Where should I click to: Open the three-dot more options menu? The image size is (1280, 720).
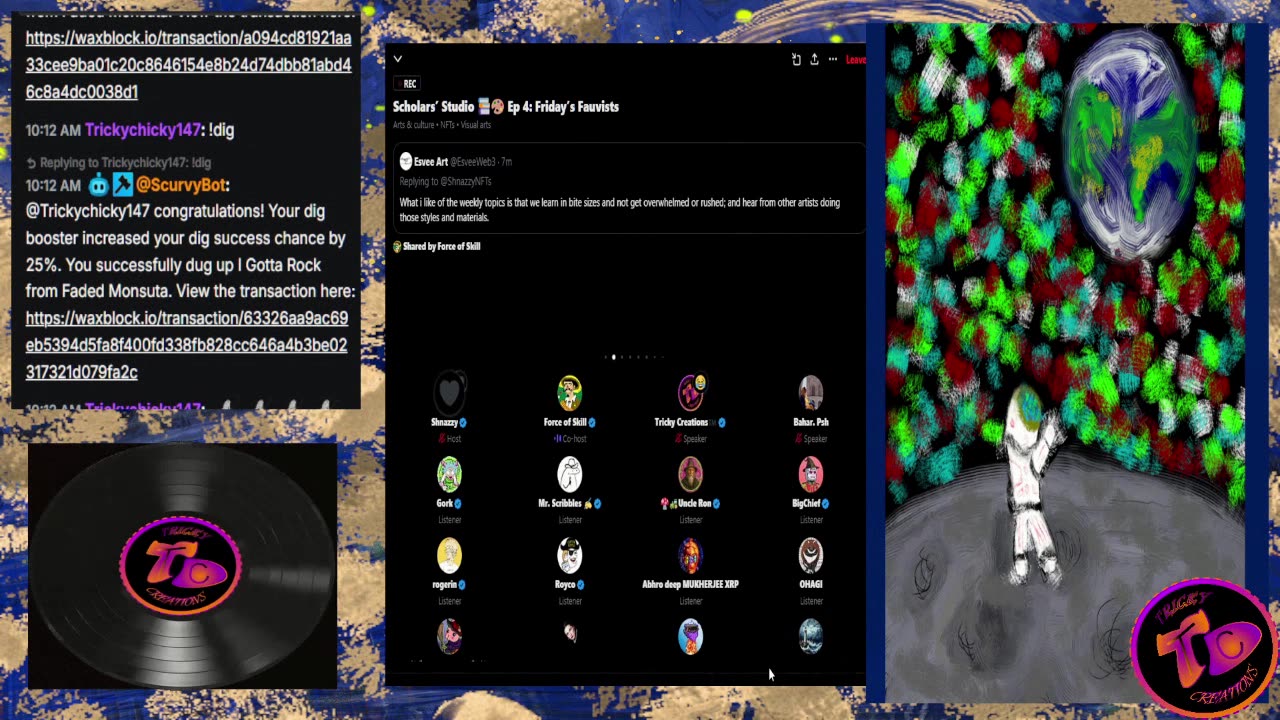(832, 60)
